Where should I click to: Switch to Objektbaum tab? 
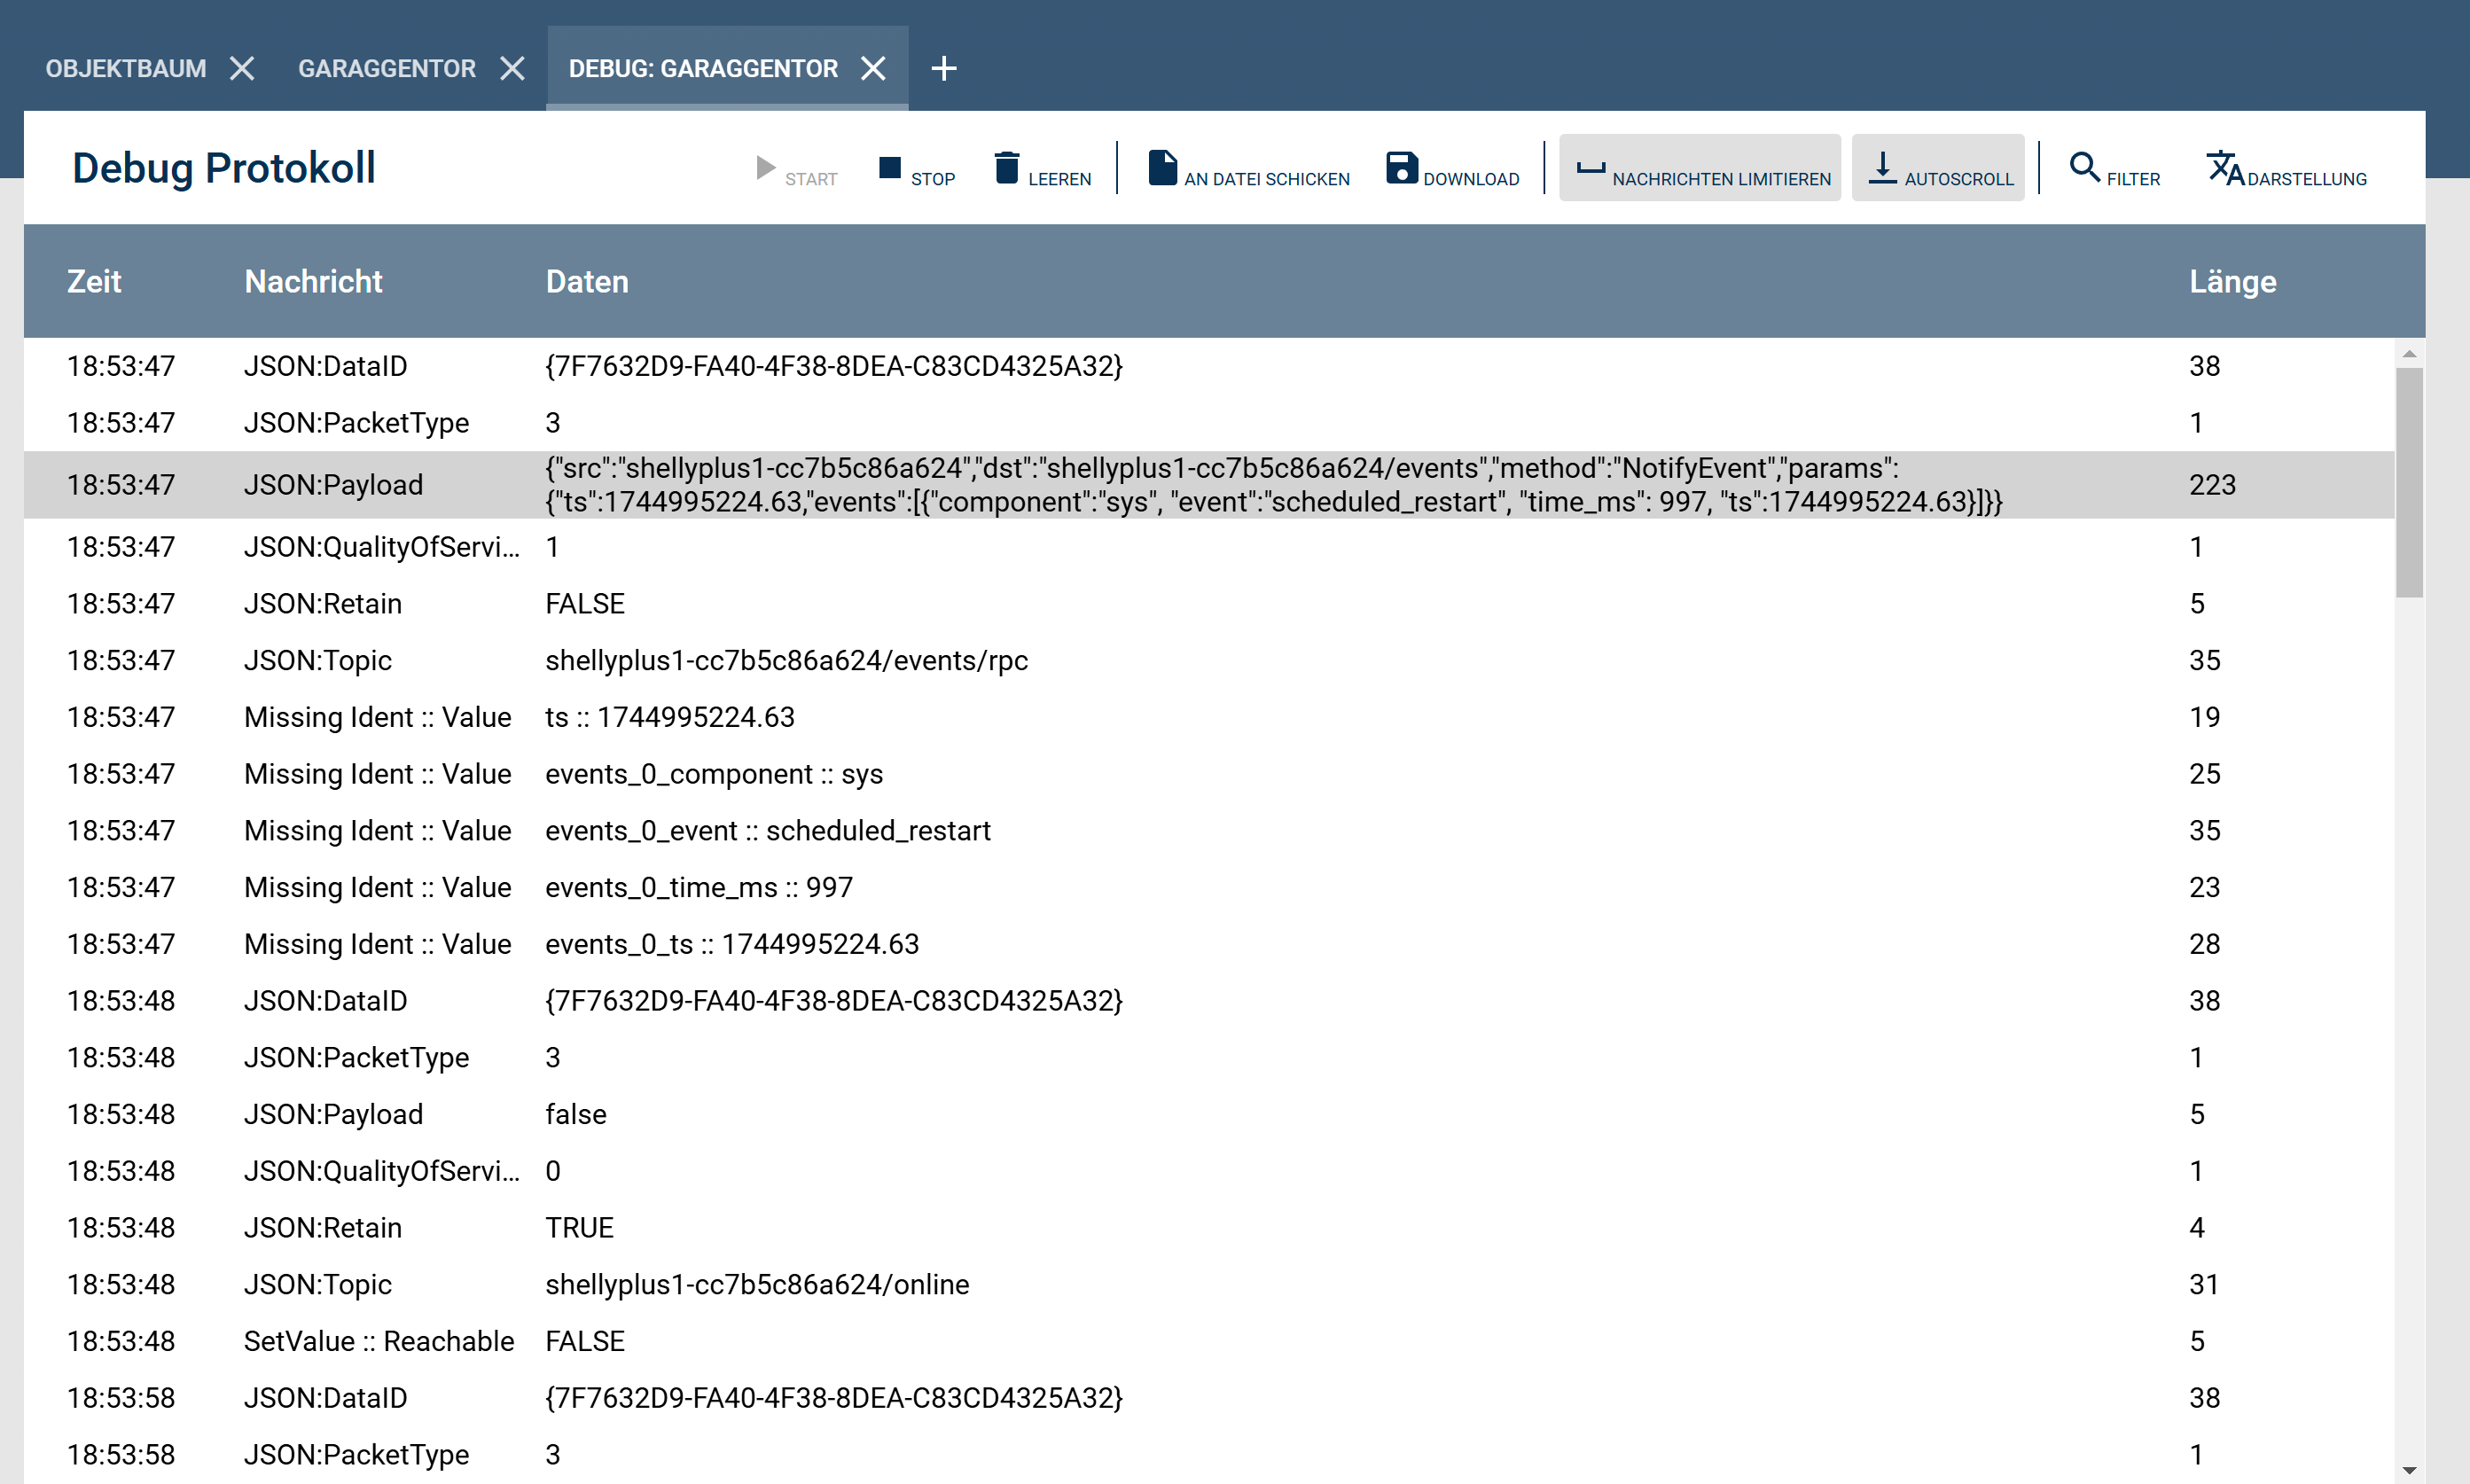126,69
